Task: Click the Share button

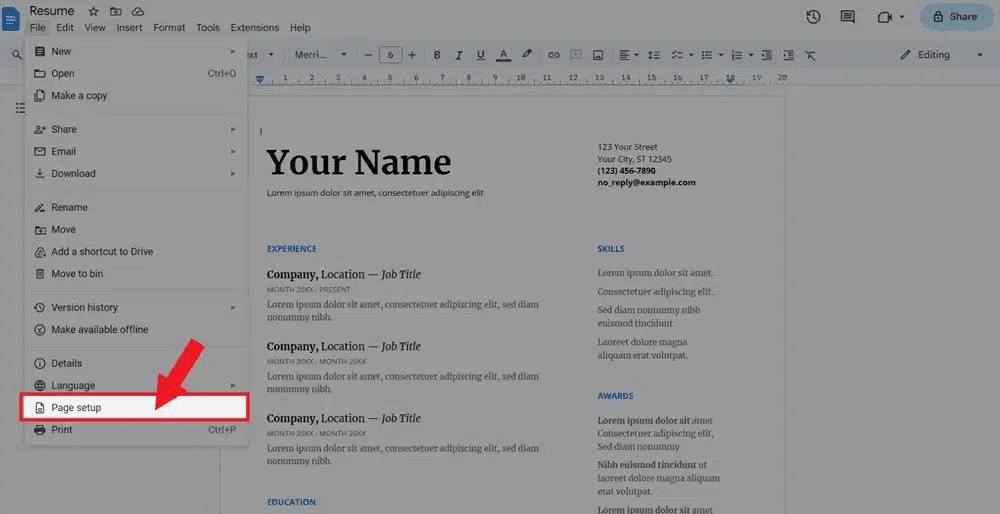Action: [955, 17]
